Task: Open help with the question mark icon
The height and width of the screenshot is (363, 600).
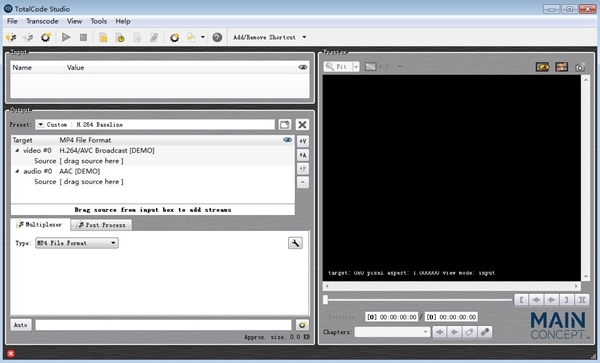Action: (217, 37)
